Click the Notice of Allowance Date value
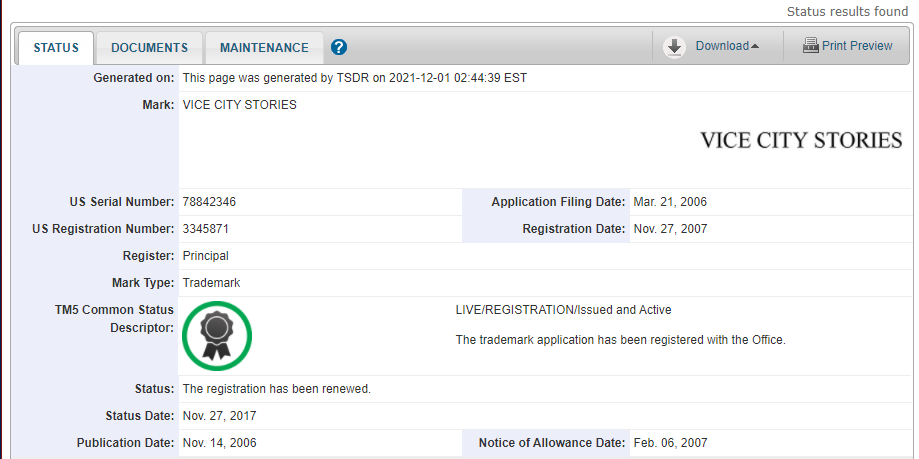 [670, 443]
